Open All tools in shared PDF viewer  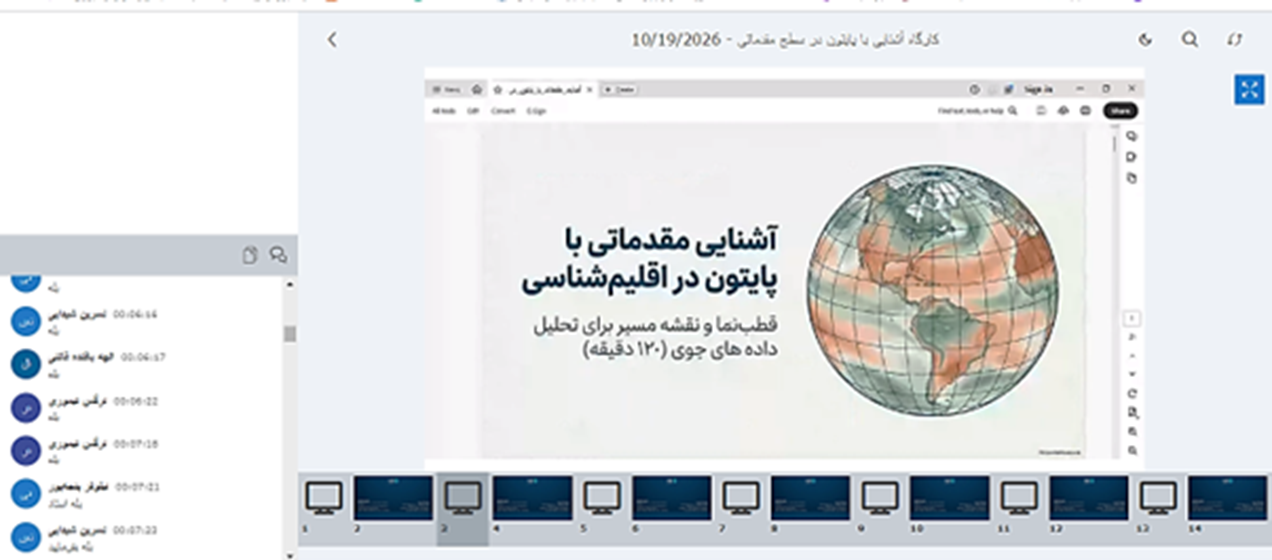443,111
